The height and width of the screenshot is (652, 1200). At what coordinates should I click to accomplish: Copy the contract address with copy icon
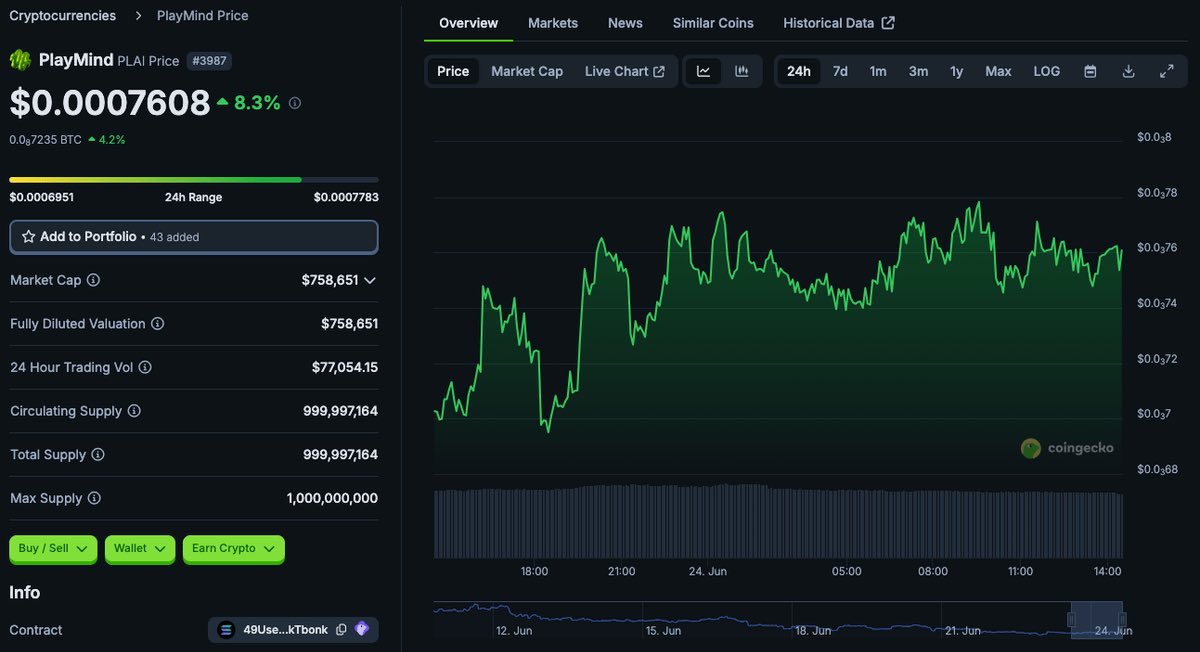click(341, 630)
